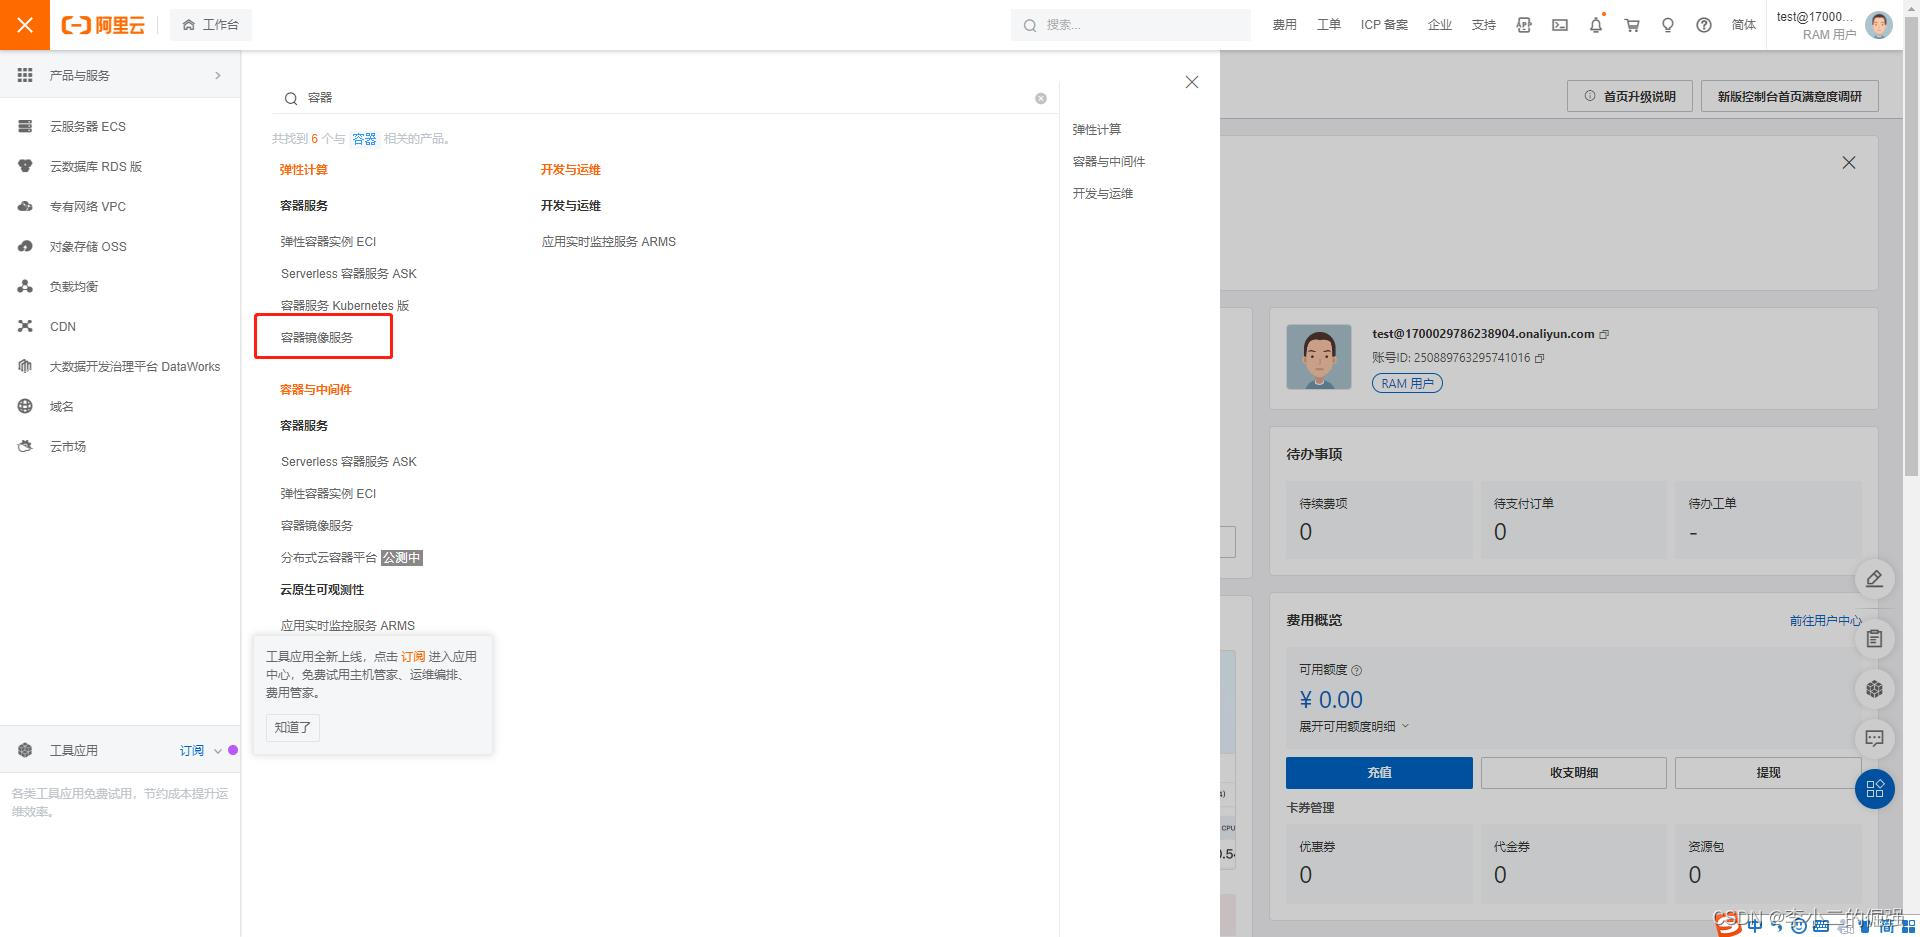This screenshot has height=937, width=1920.
Task: Open 分布式云容器平台 link
Action: pyautogui.click(x=329, y=557)
